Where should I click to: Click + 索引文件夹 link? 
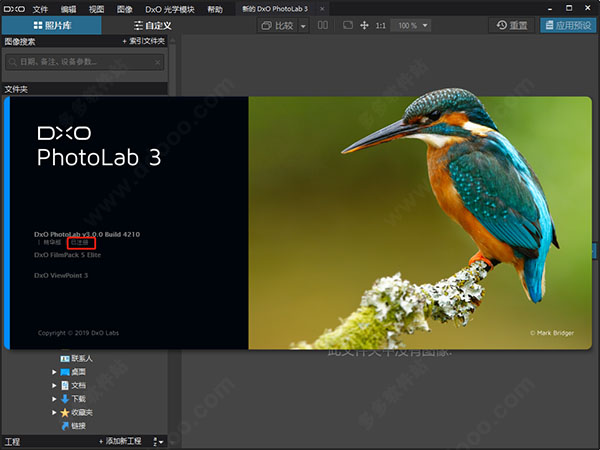(143, 41)
